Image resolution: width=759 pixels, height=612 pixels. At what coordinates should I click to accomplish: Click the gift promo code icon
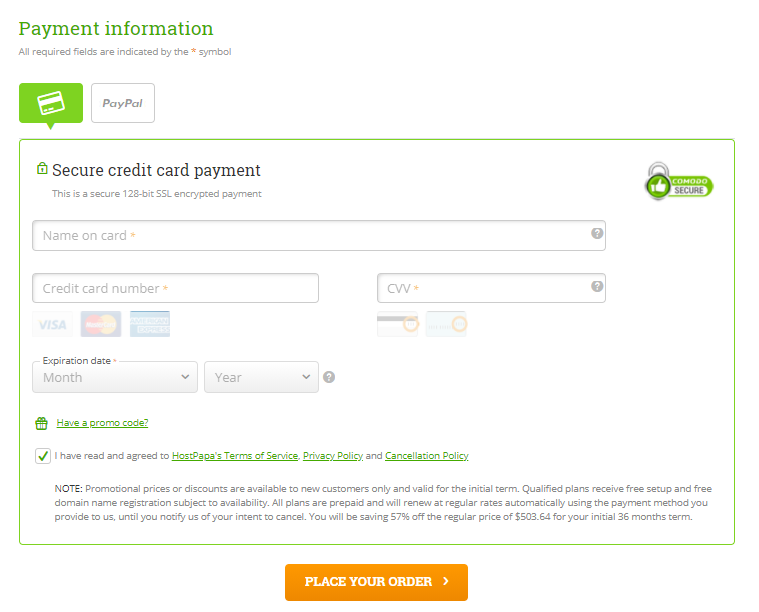click(42, 423)
